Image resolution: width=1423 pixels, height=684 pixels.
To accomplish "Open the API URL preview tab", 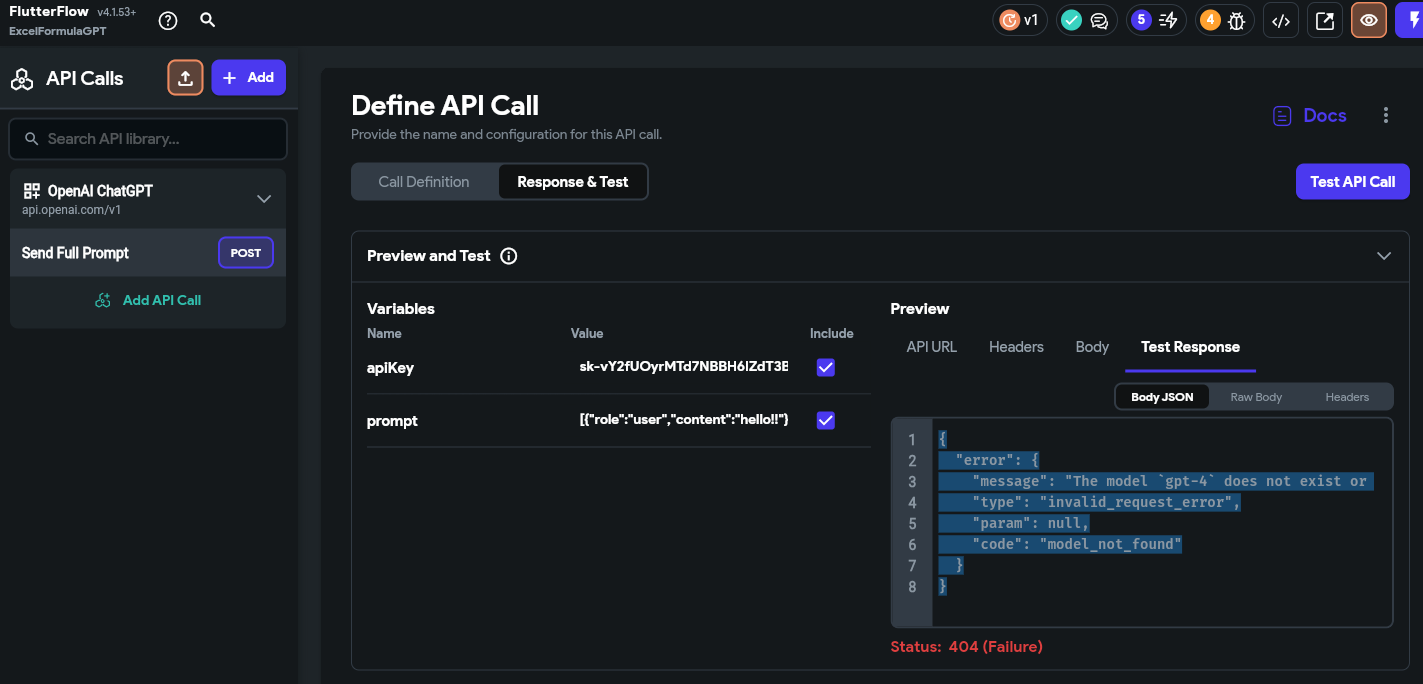I will (932, 347).
